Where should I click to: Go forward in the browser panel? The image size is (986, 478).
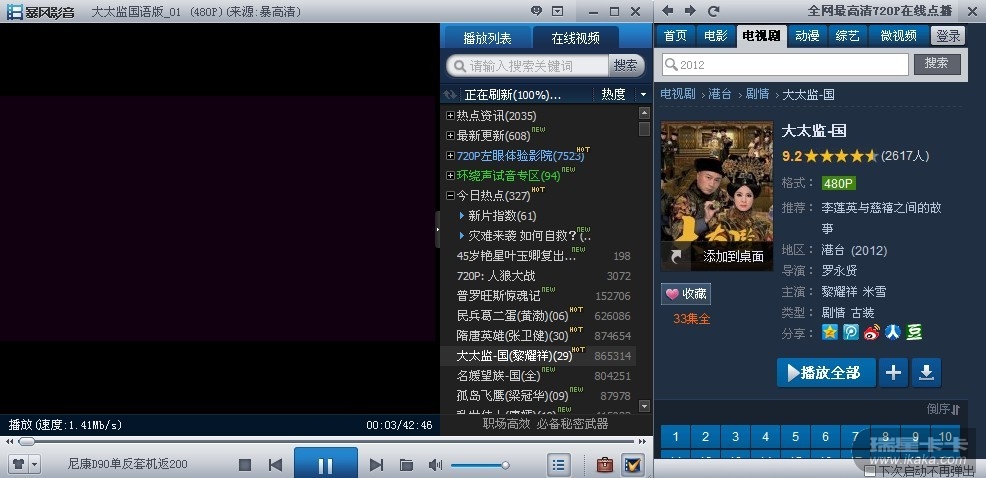(x=690, y=11)
